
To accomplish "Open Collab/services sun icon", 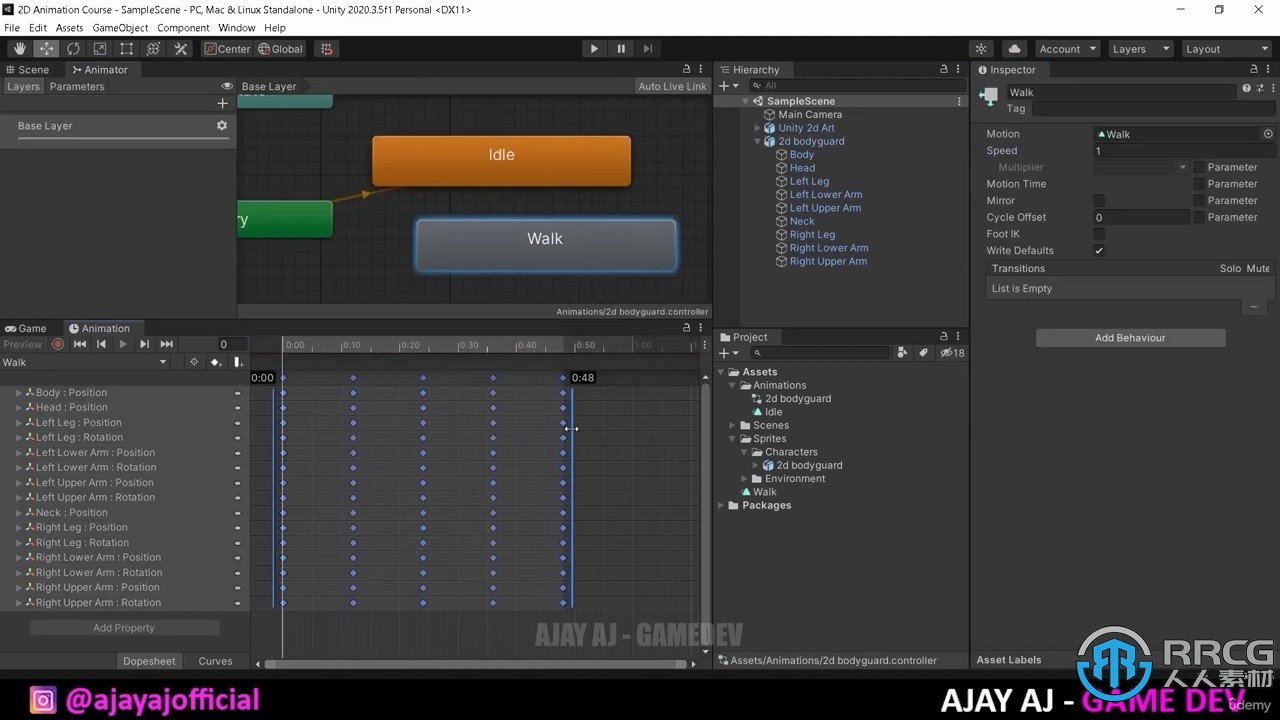I will coord(982,49).
